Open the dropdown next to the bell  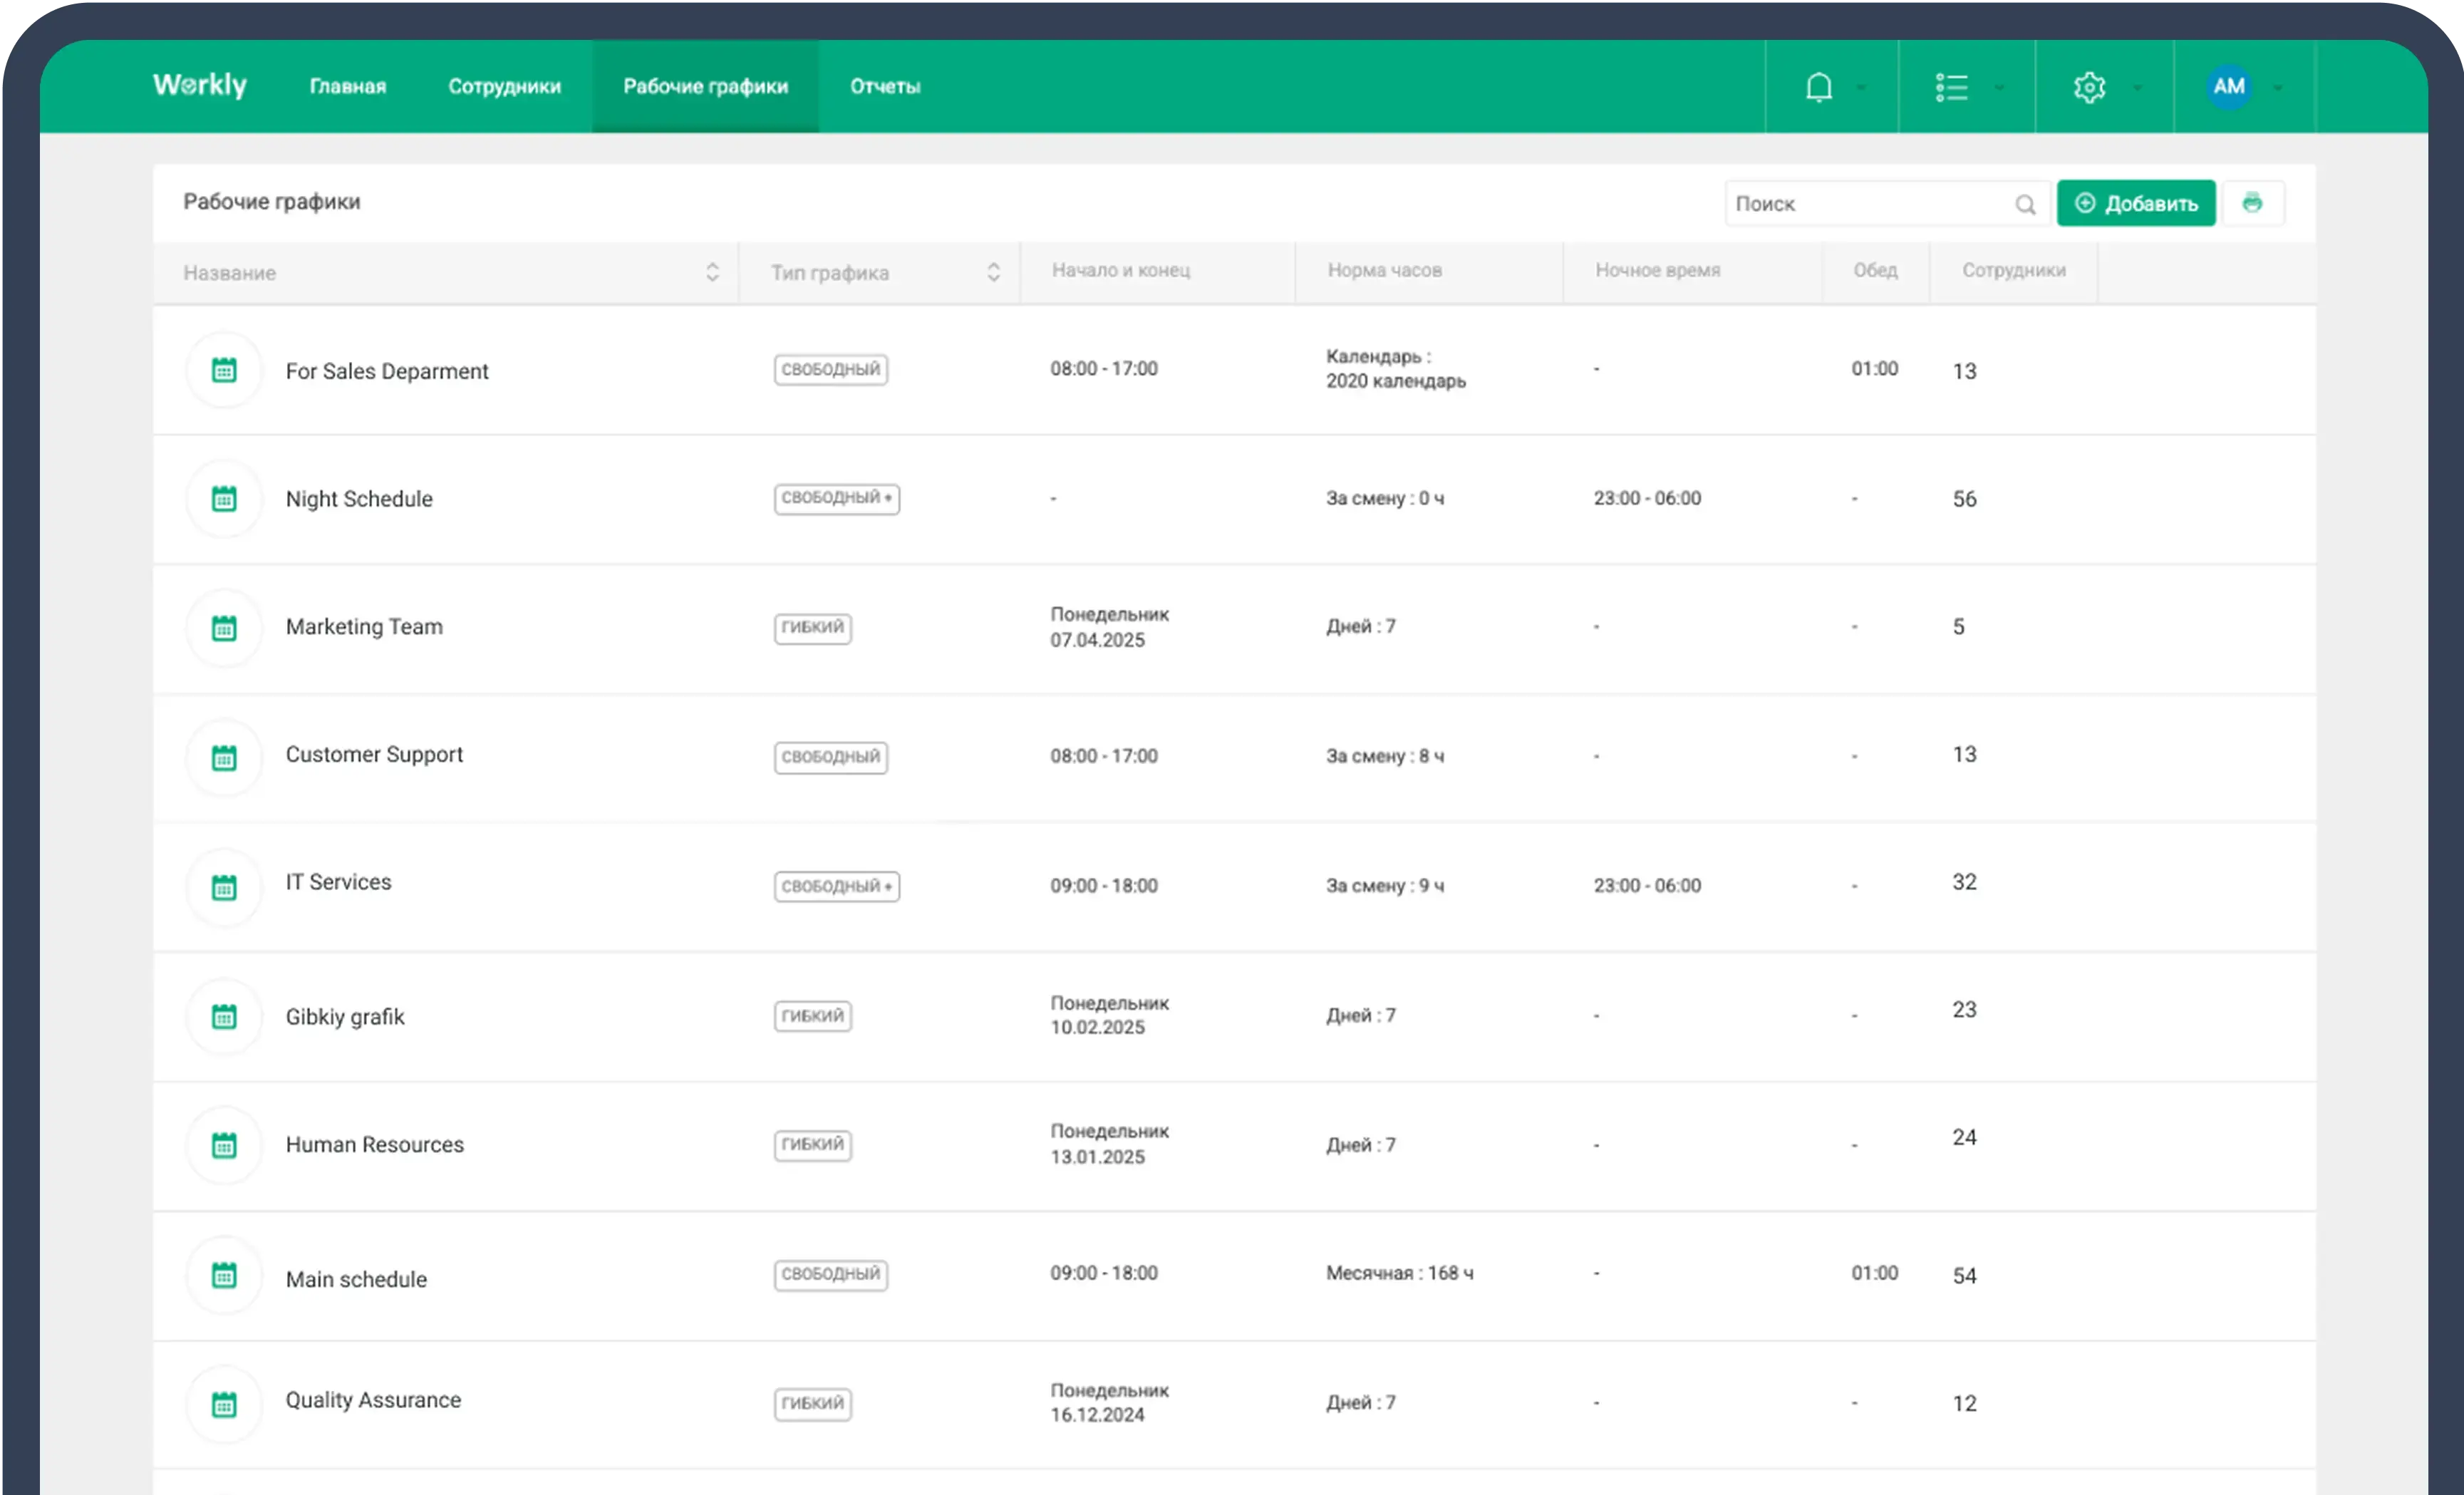(x=1861, y=86)
